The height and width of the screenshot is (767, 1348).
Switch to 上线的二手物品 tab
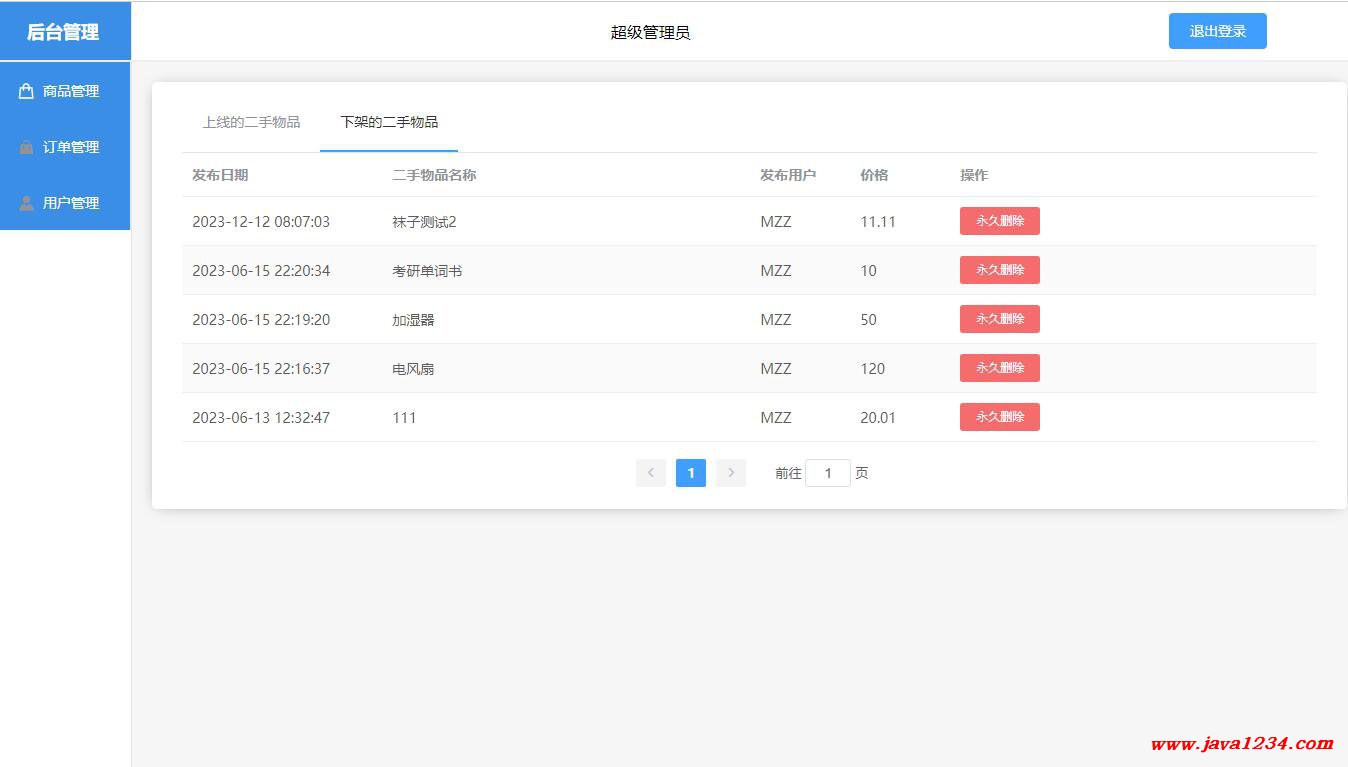pos(251,122)
